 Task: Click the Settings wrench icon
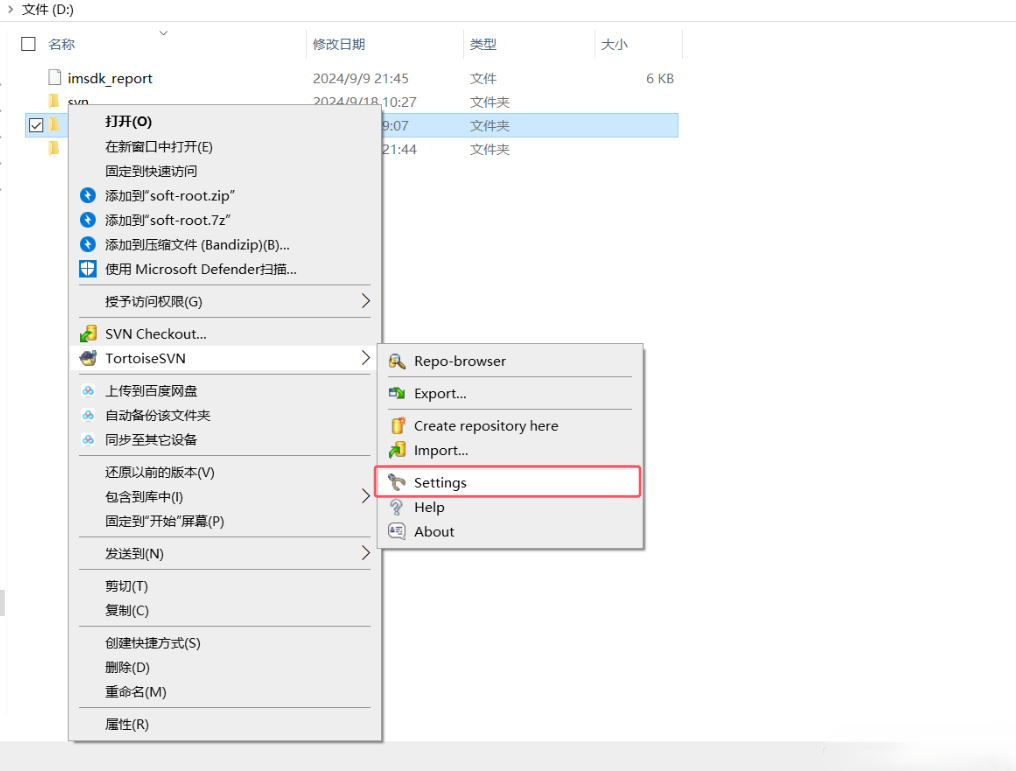pyautogui.click(x=397, y=483)
